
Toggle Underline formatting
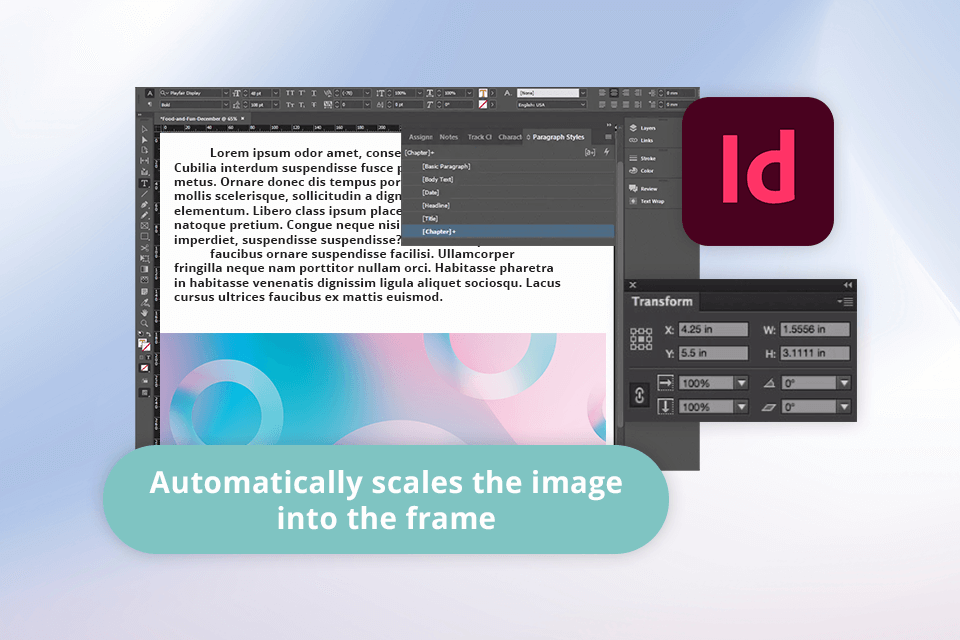313,93
